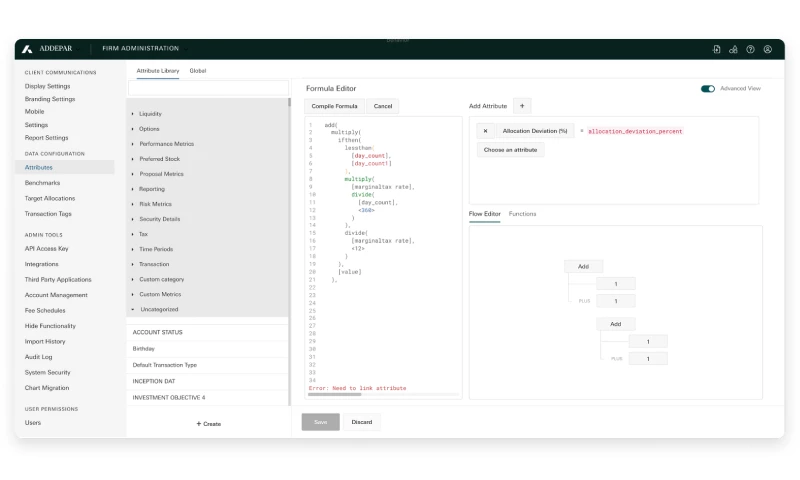Toggle the Advanced View switch
The width and height of the screenshot is (800, 480).
tap(708, 88)
